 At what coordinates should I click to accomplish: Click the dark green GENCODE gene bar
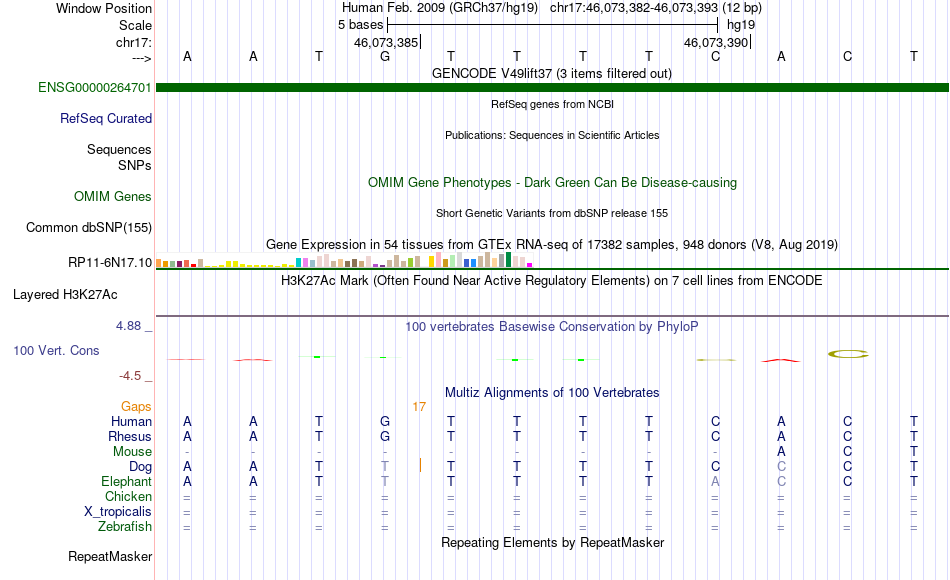(x=552, y=88)
